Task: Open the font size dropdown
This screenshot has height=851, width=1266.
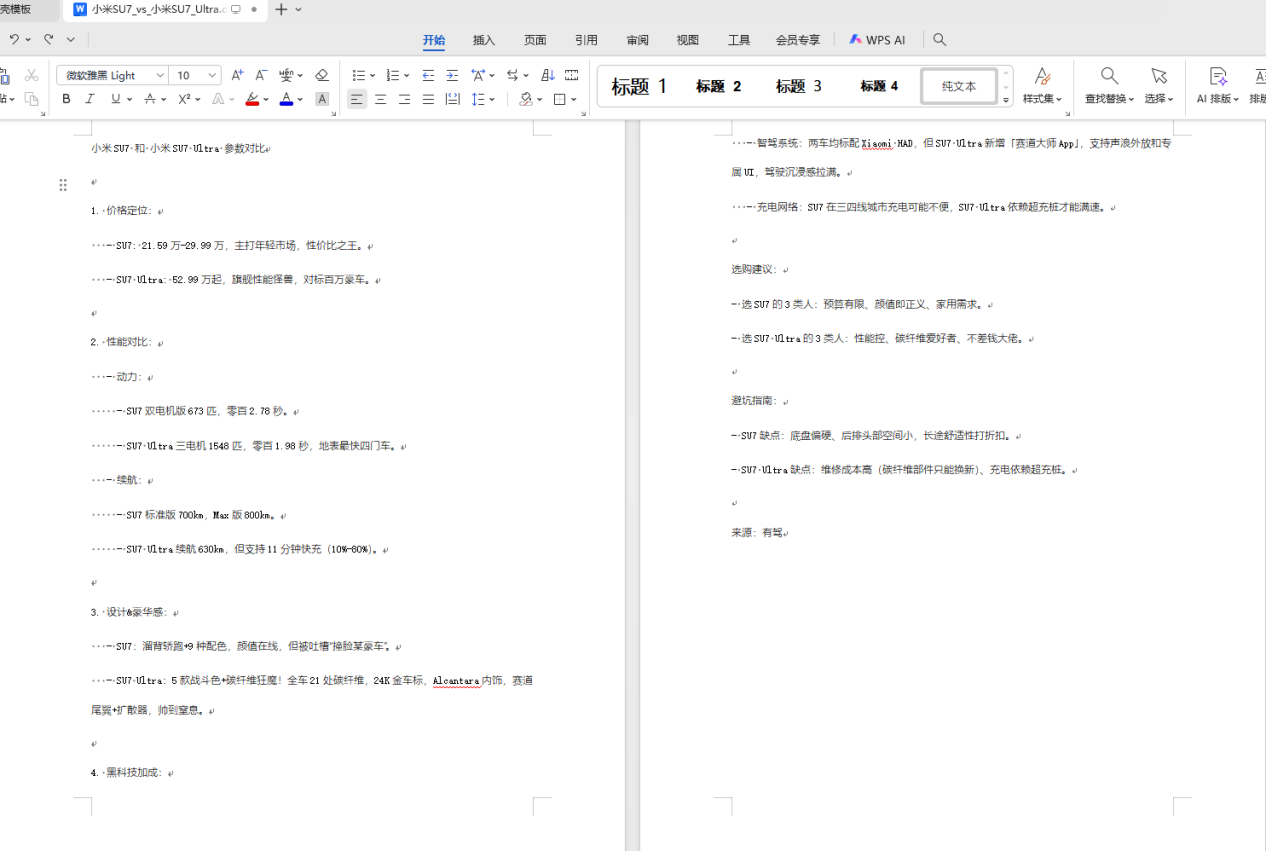Action: pyautogui.click(x=213, y=75)
